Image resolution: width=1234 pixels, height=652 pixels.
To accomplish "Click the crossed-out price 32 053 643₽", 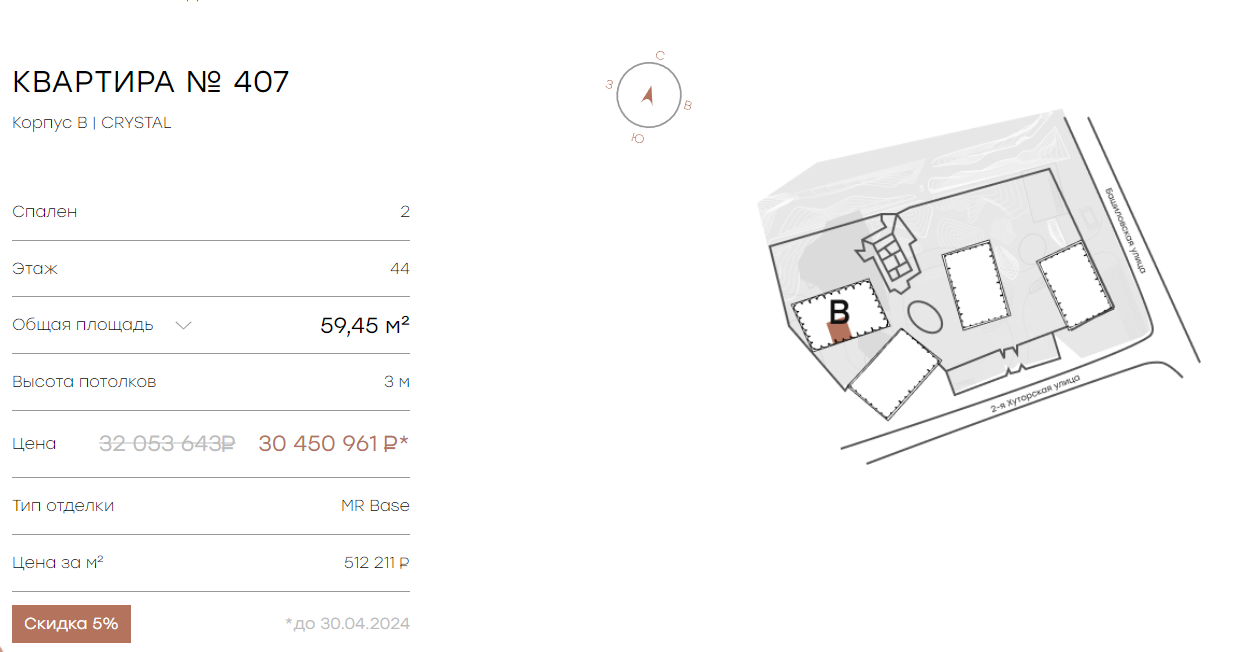I will coord(167,443).
